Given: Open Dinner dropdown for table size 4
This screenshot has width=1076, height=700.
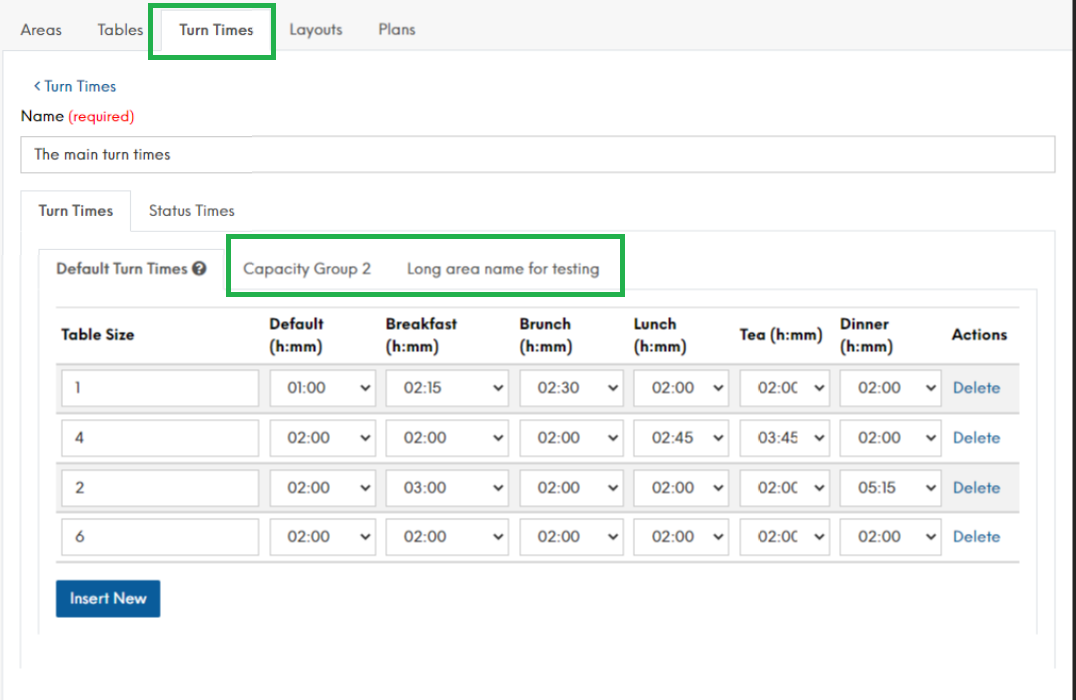Looking at the screenshot, I should 890,438.
